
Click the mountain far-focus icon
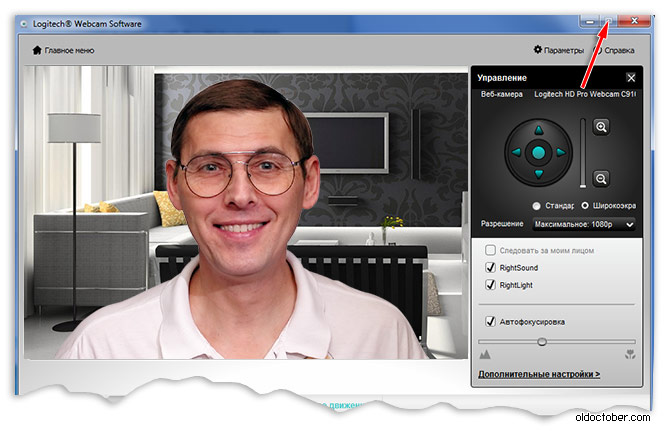pos(485,354)
